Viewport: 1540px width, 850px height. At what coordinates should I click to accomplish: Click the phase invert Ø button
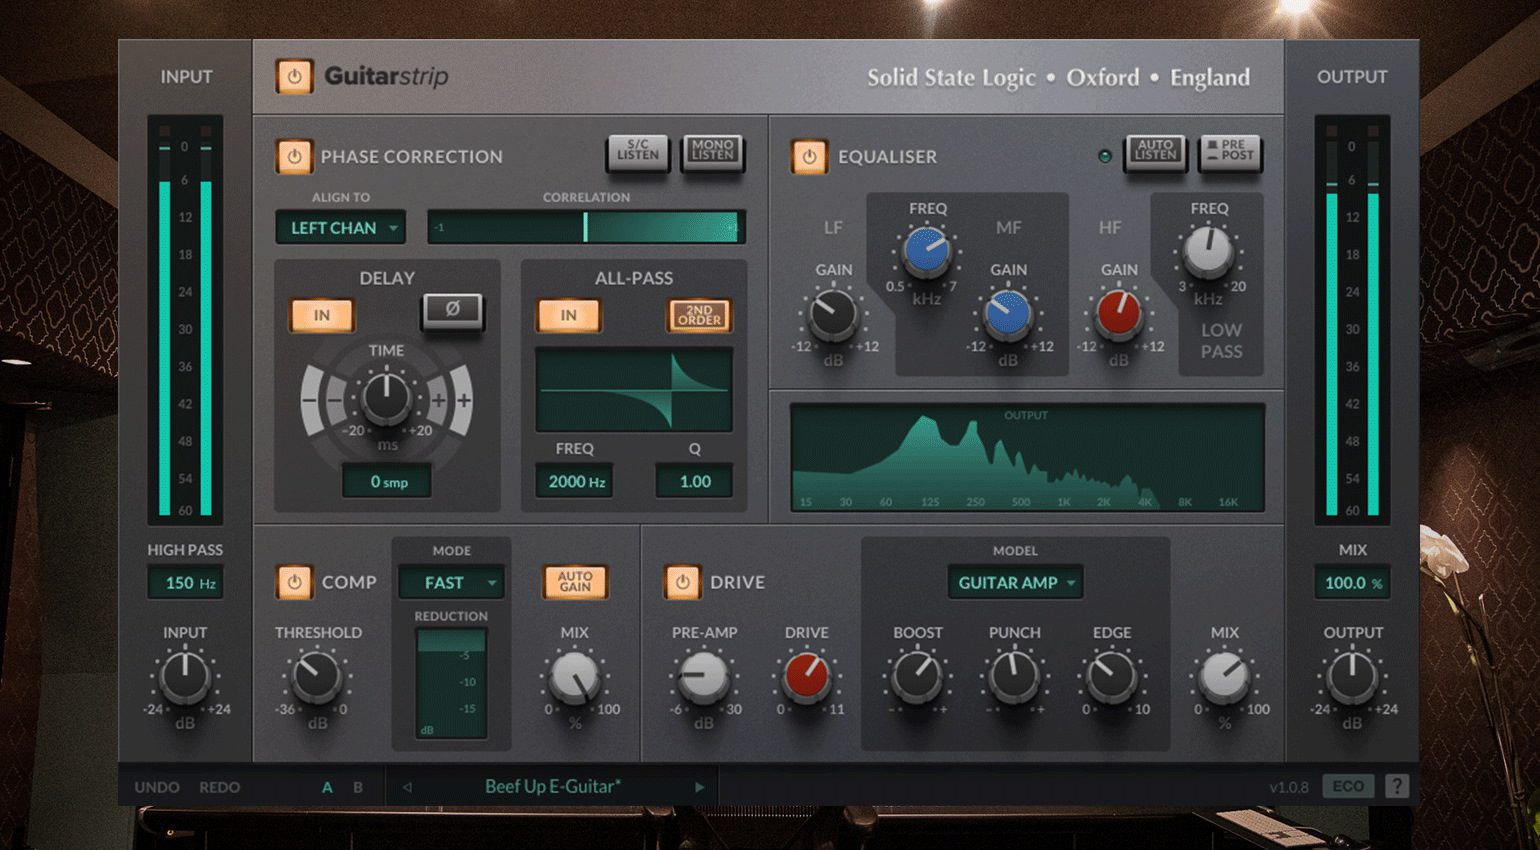point(452,311)
